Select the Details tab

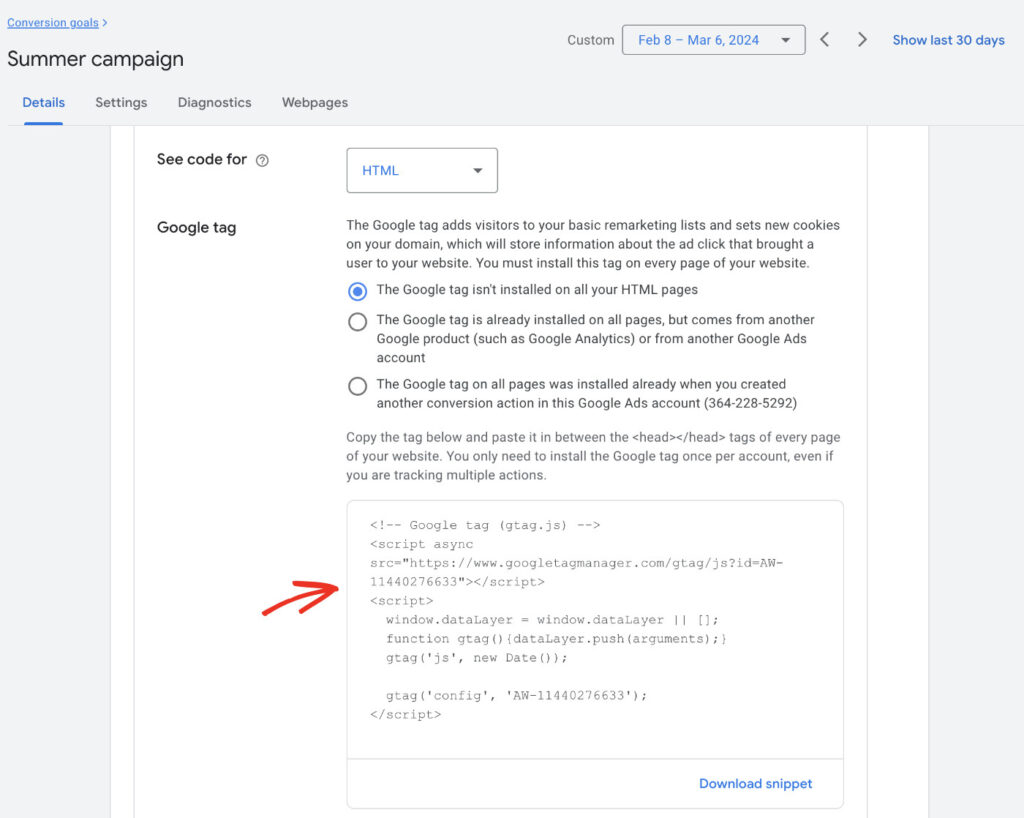44,102
